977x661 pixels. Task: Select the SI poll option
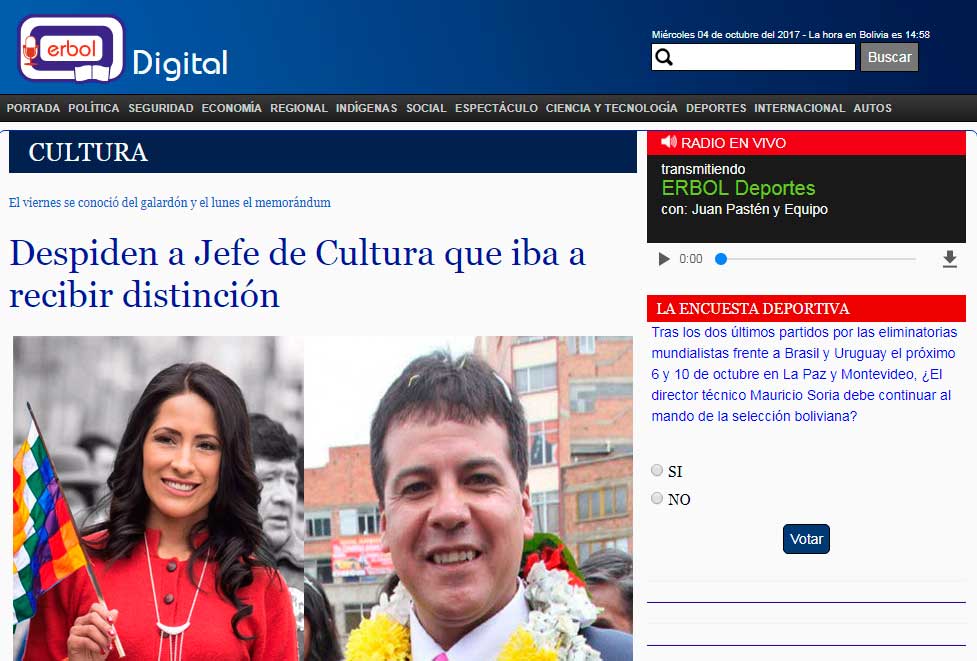point(657,470)
